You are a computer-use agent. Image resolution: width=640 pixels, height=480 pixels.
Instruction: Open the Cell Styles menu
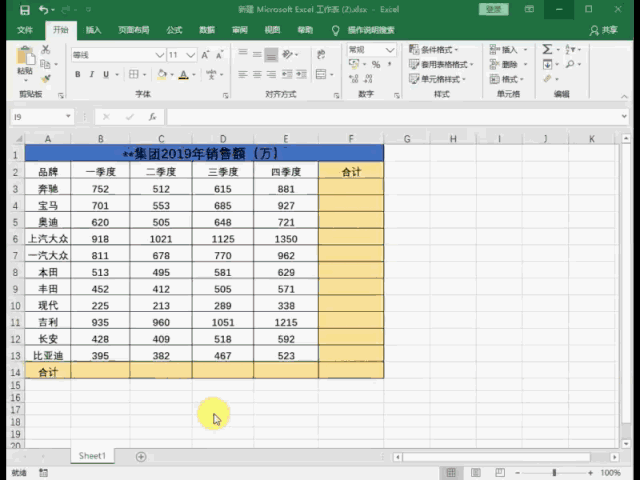[x=437, y=79]
